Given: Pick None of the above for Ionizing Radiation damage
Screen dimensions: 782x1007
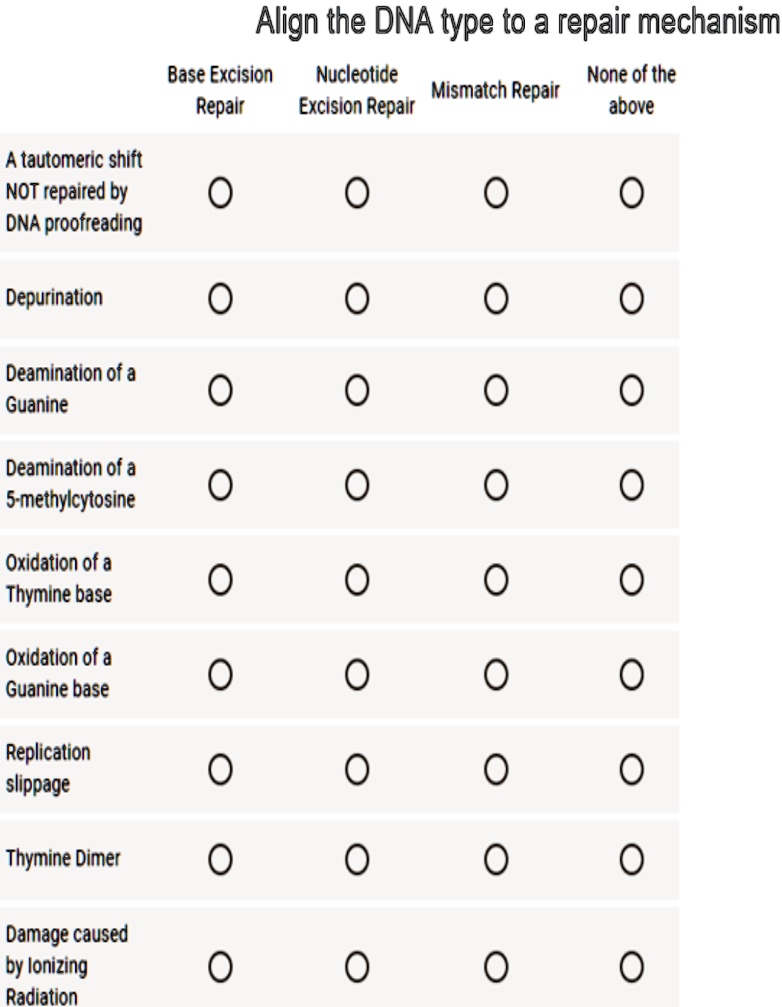Looking at the screenshot, I should click(629, 958).
